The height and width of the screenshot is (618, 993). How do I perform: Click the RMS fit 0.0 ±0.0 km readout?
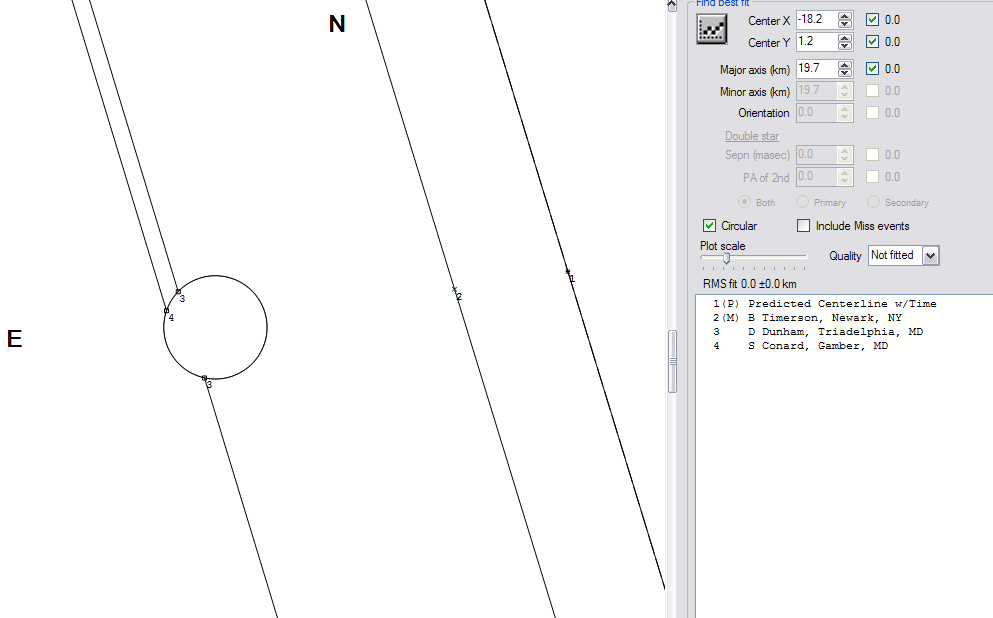click(x=750, y=284)
